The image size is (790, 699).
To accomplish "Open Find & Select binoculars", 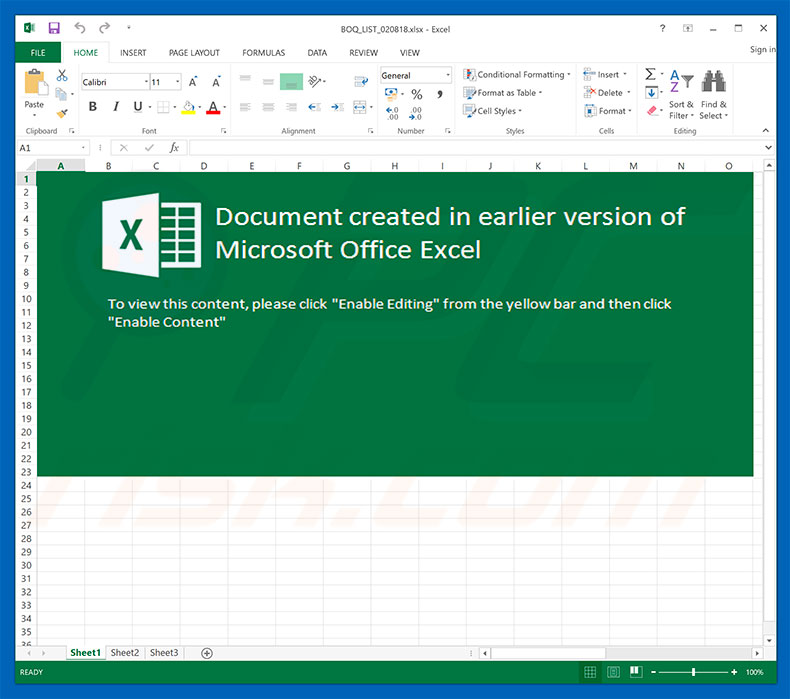I will pos(714,94).
